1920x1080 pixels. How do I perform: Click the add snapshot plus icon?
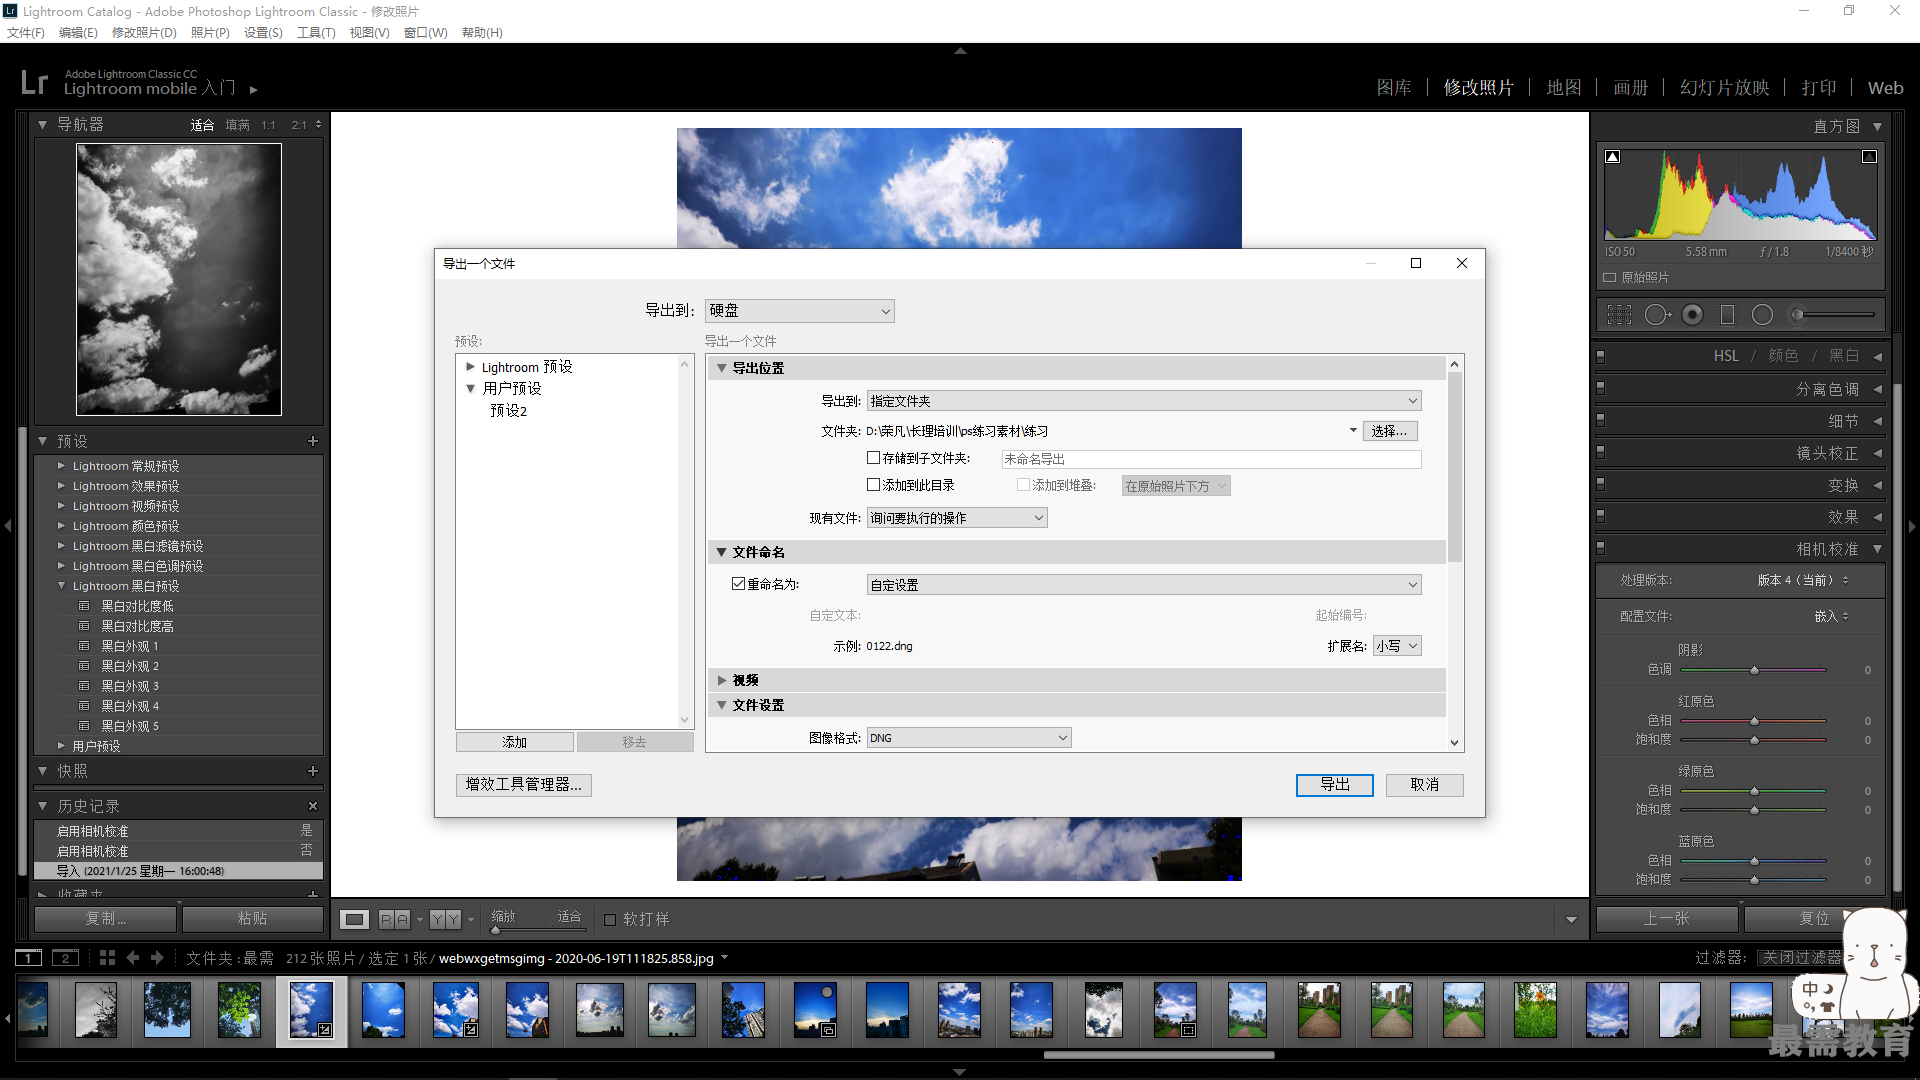(x=312, y=771)
